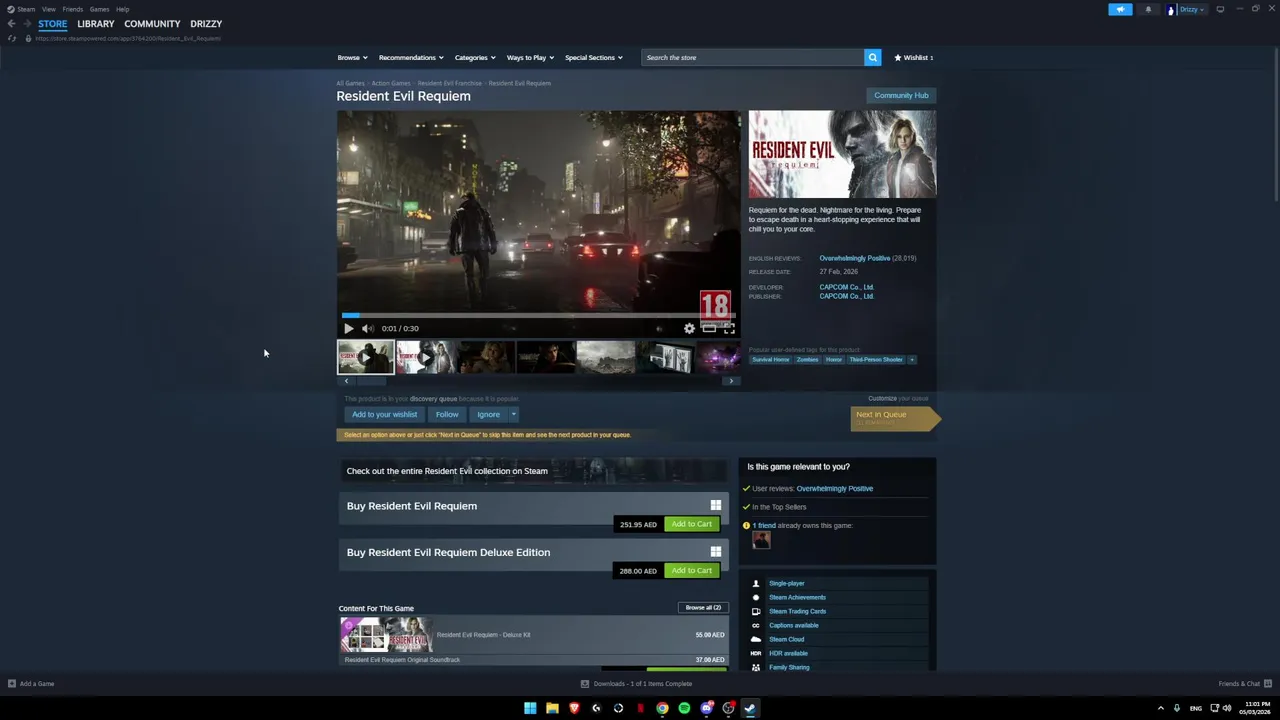Click the Steam announcements megaphone icon
The height and width of the screenshot is (720, 1280).
pos(1120,9)
